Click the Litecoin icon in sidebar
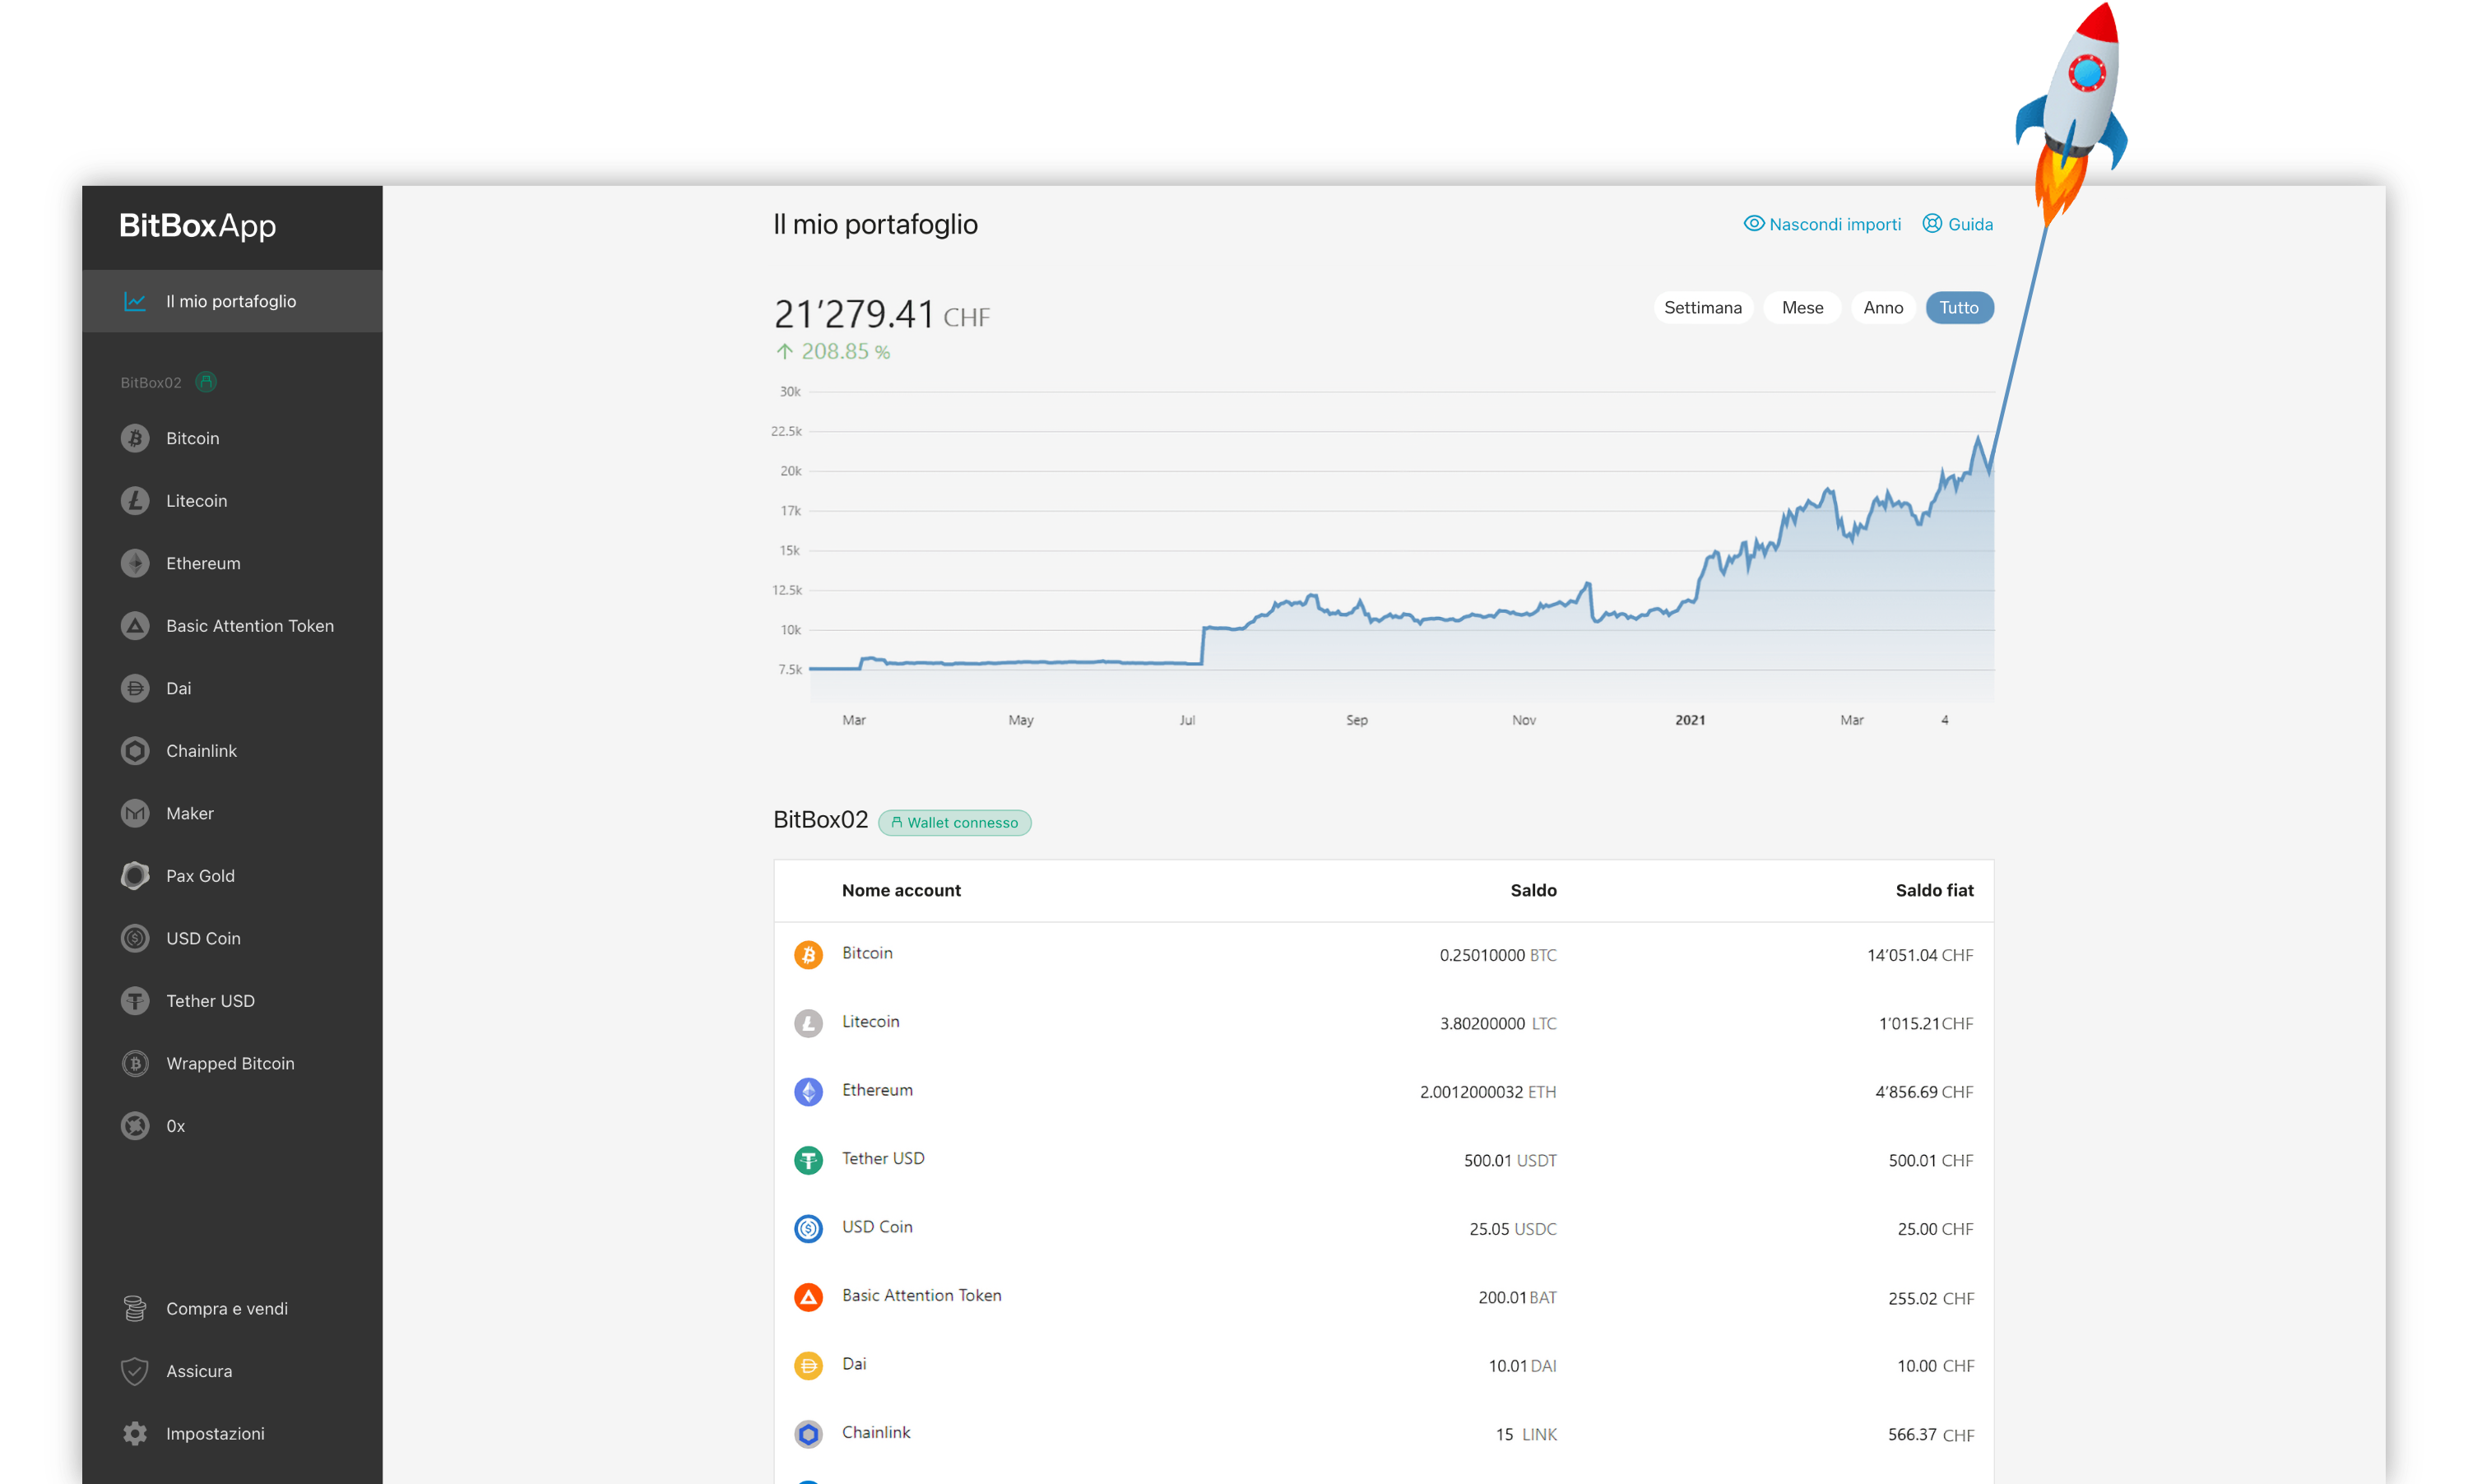The image size is (2468, 1484). coord(136,500)
